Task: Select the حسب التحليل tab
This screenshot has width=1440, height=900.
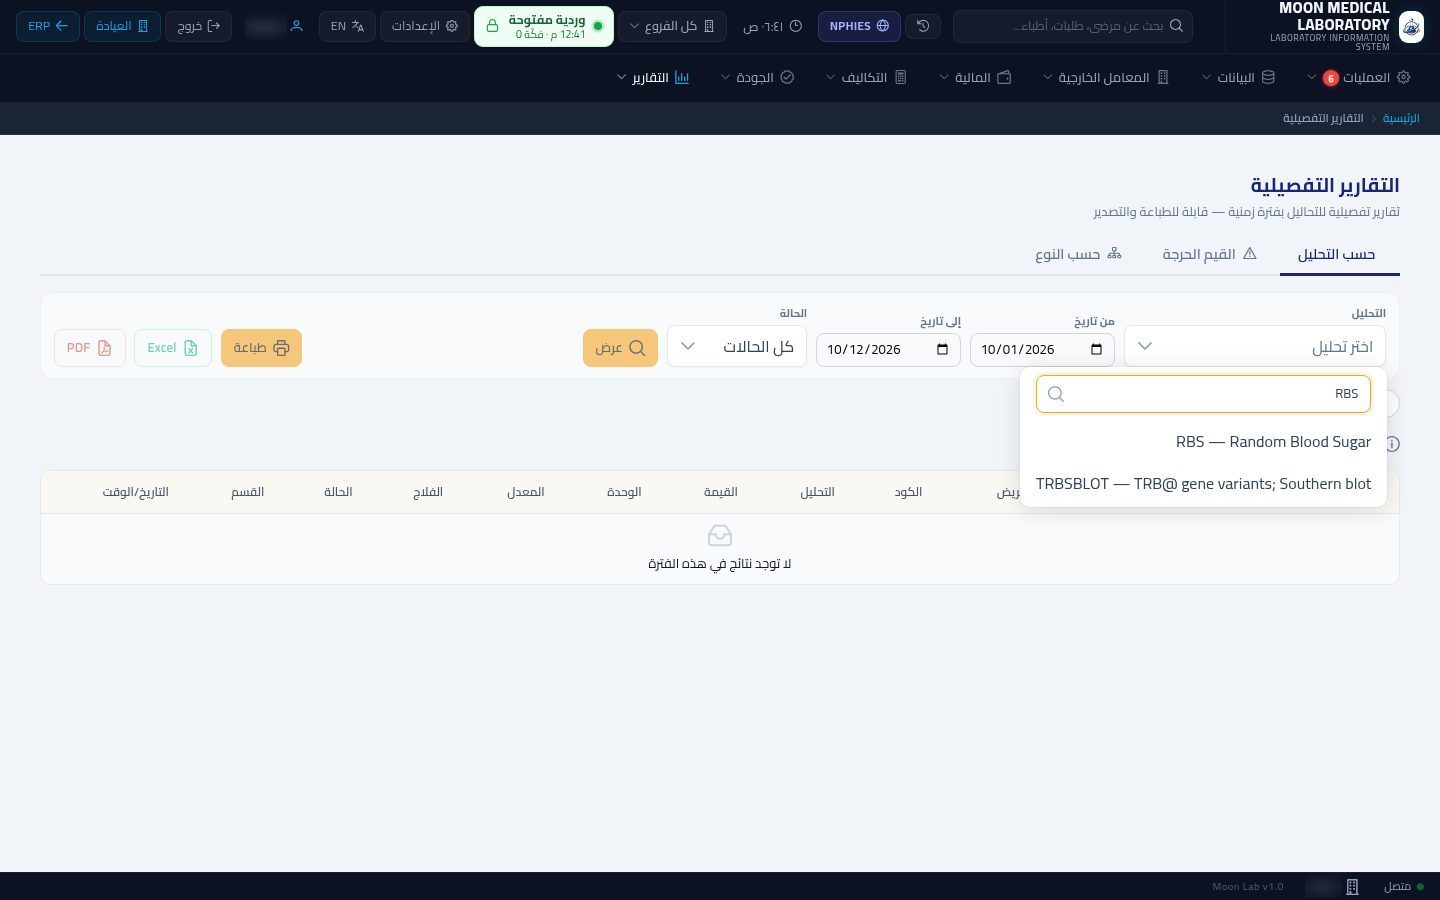Action: pyautogui.click(x=1337, y=254)
